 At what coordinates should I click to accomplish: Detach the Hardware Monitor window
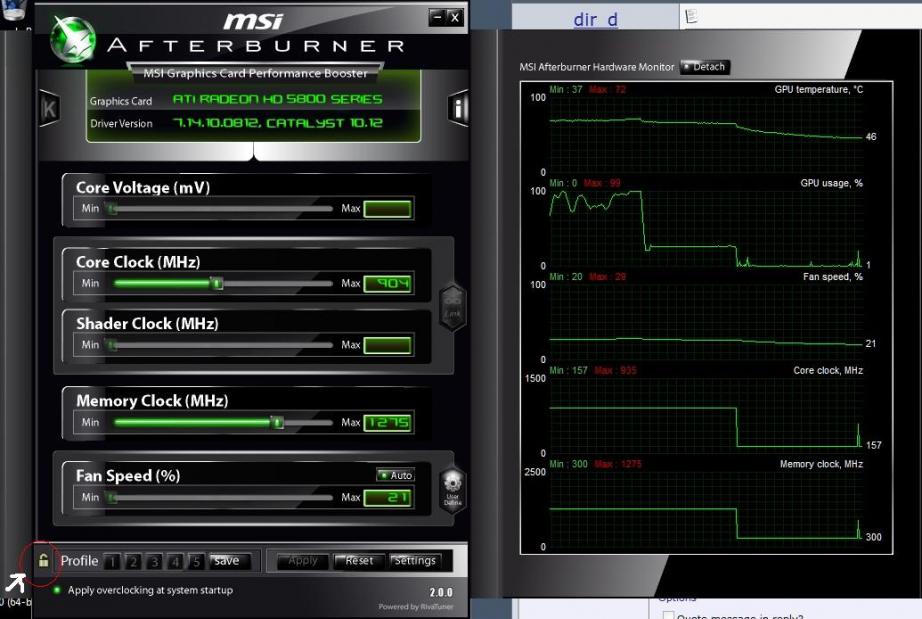pos(704,67)
